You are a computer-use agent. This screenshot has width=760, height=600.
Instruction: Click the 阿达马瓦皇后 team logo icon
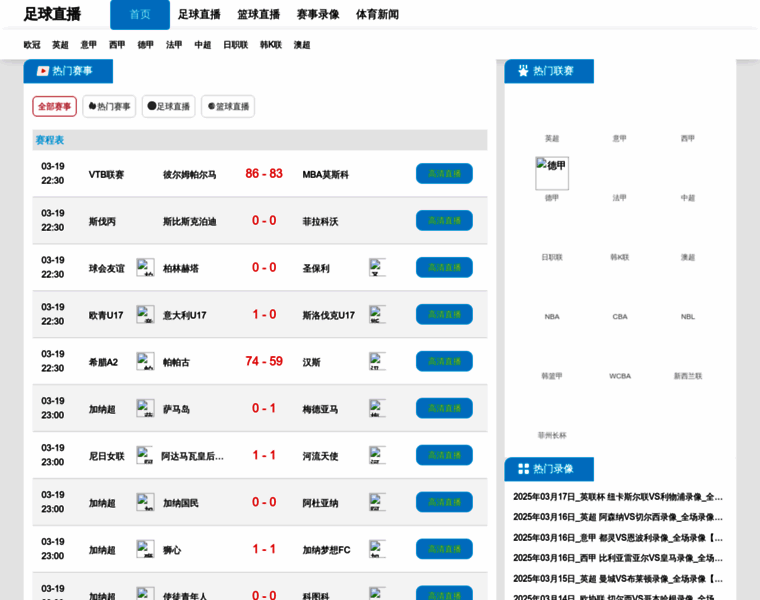(145, 456)
